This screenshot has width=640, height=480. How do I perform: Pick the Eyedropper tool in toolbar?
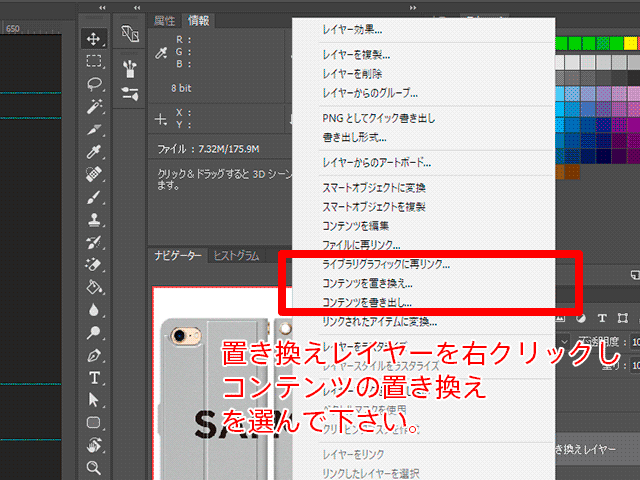[x=94, y=152]
